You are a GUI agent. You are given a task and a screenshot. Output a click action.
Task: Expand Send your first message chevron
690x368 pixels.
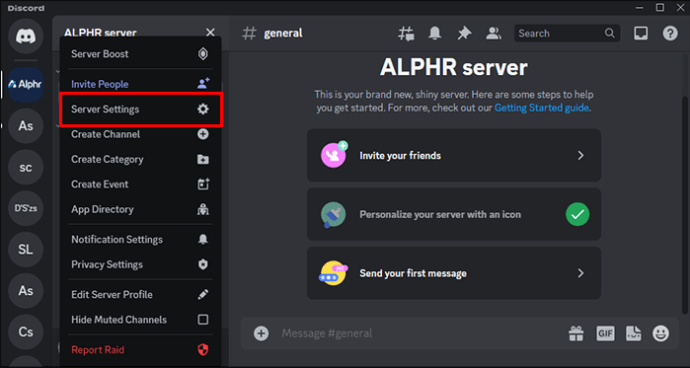(x=581, y=273)
